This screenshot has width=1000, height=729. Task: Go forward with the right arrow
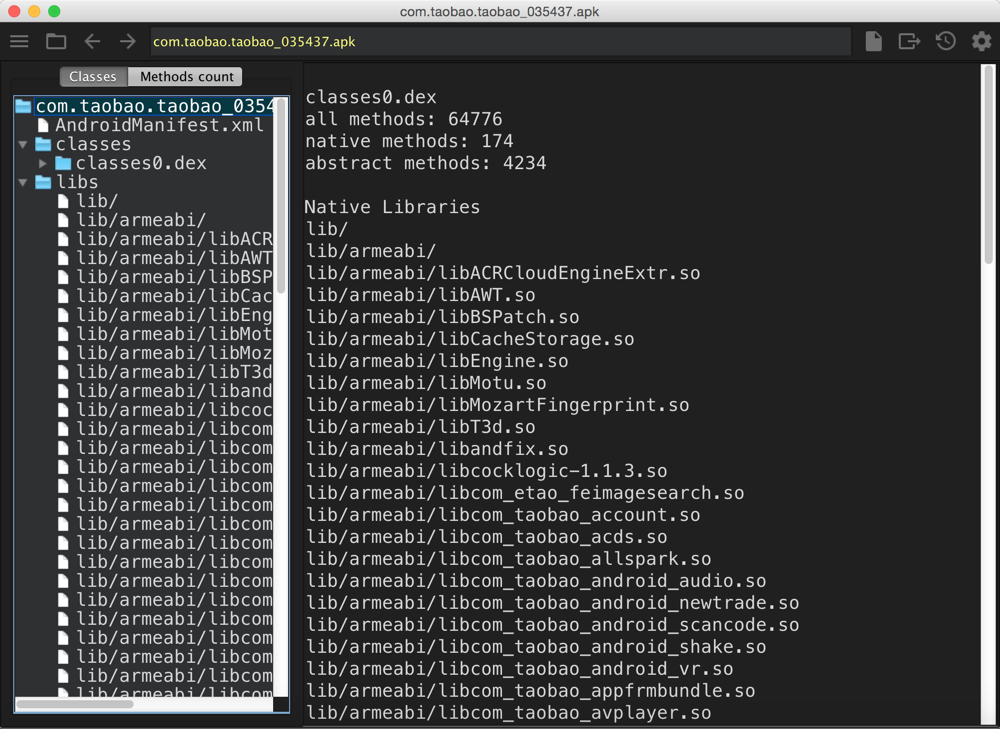pyautogui.click(x=128, y=42)
